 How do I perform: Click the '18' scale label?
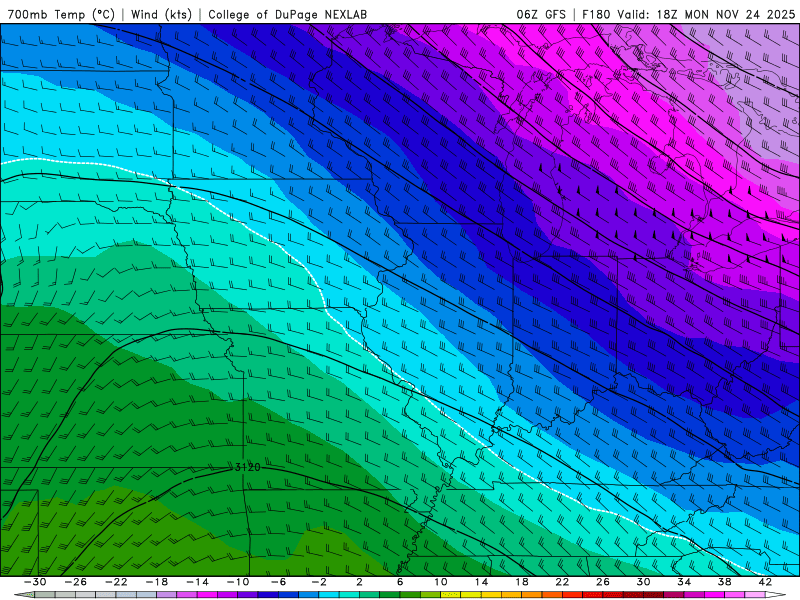tap(522, 582)
